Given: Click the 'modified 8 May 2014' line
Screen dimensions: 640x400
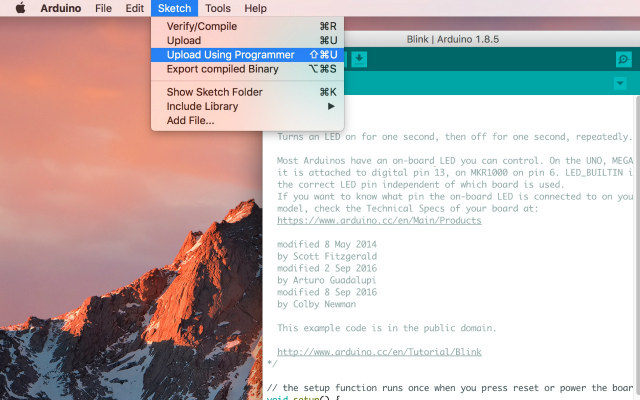Looking at the screenshot, I should pyautogui.click(x=327, y=244).
